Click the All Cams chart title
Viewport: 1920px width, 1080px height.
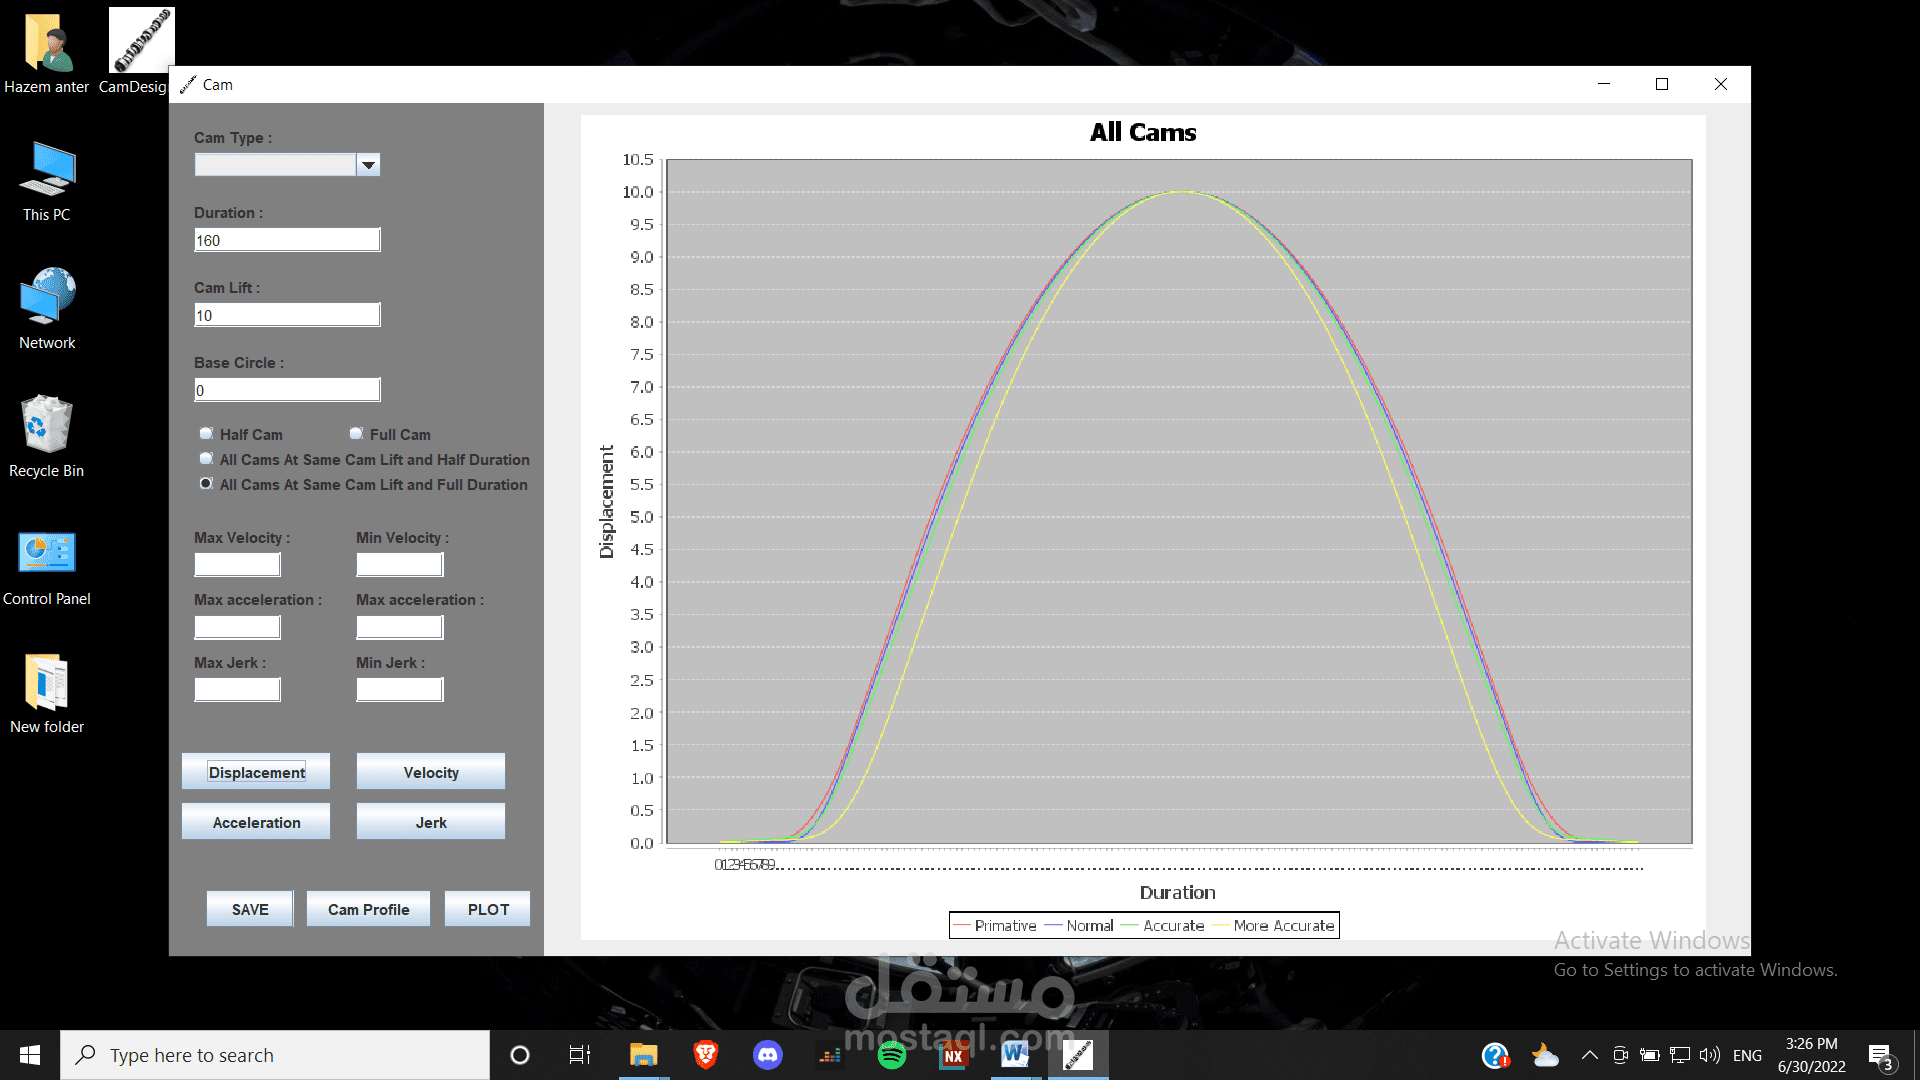coord(1143,132)
